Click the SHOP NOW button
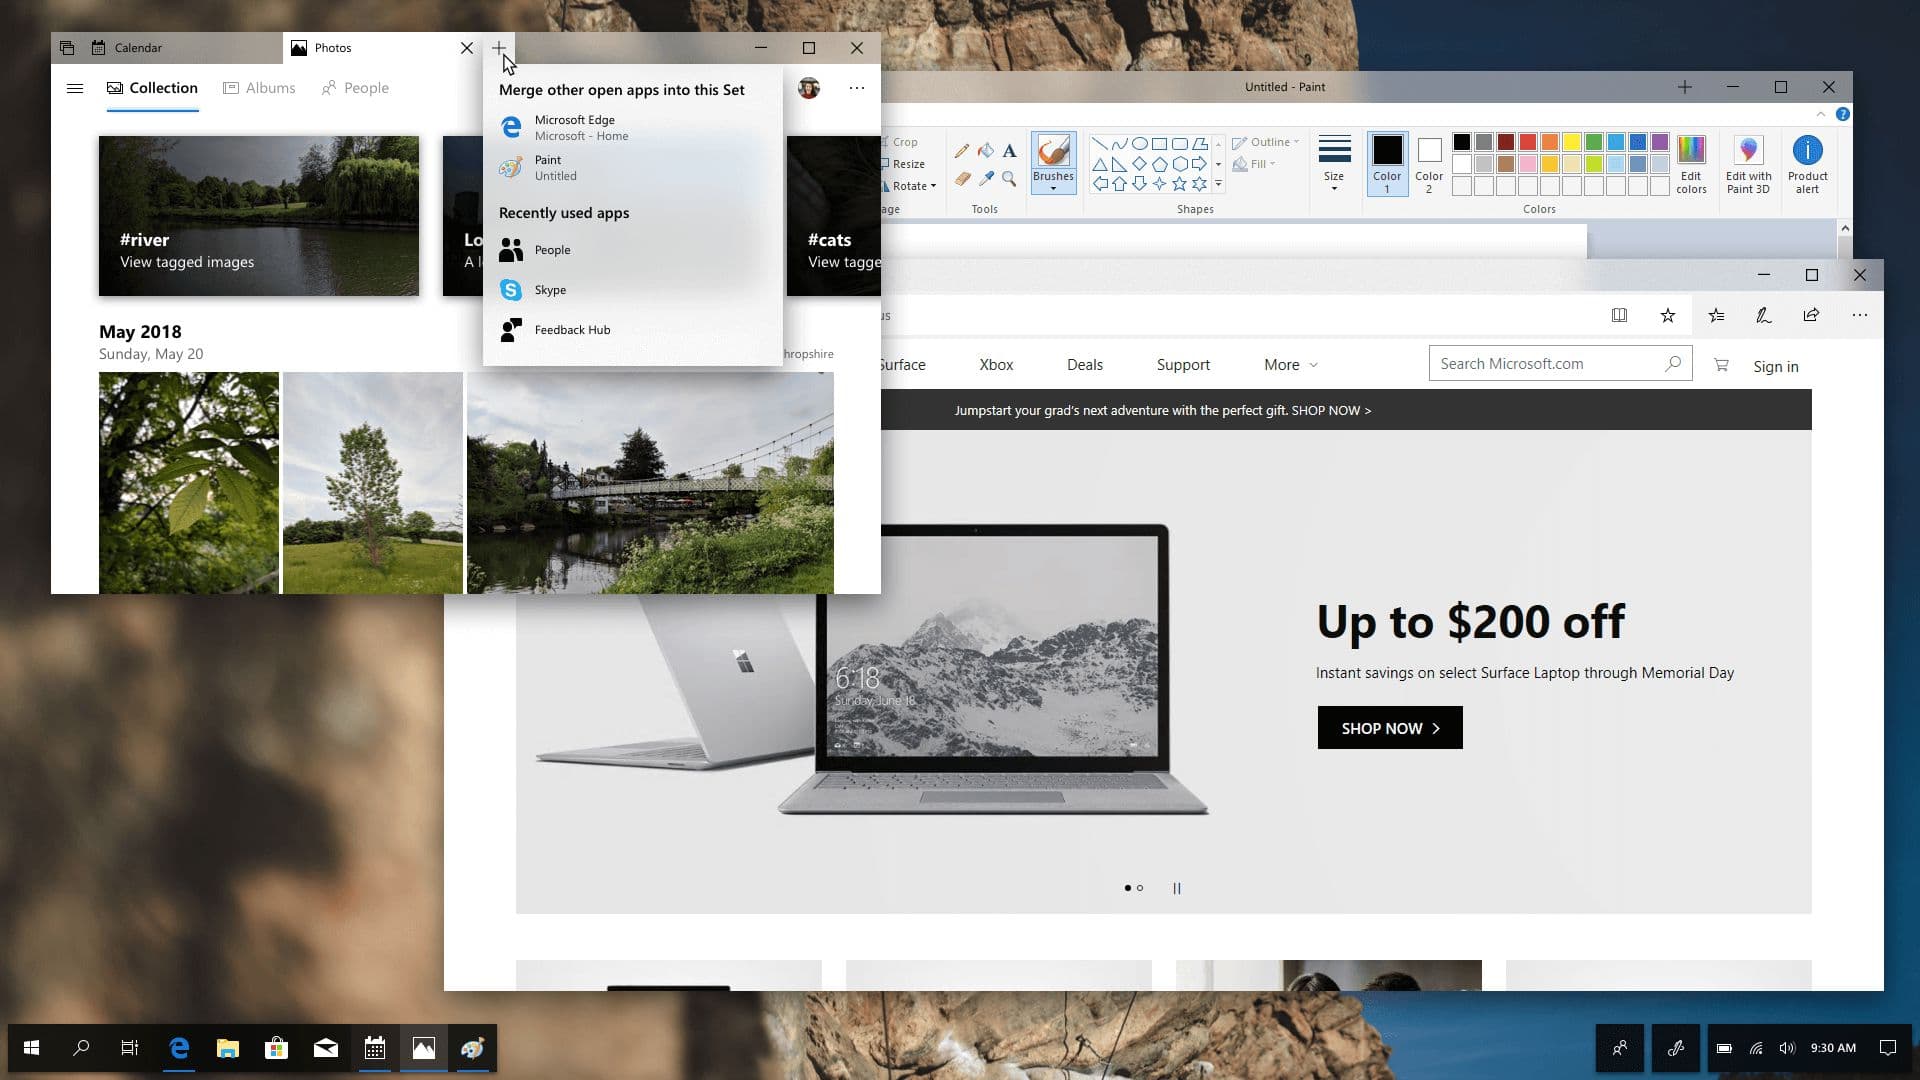Viewport: 1920px width, 1080px height. 1388,727
